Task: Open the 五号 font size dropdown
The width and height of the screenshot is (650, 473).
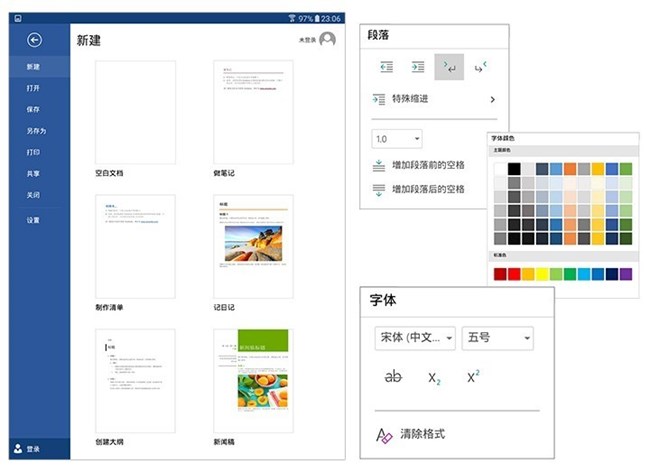Action: coord(497,339)
